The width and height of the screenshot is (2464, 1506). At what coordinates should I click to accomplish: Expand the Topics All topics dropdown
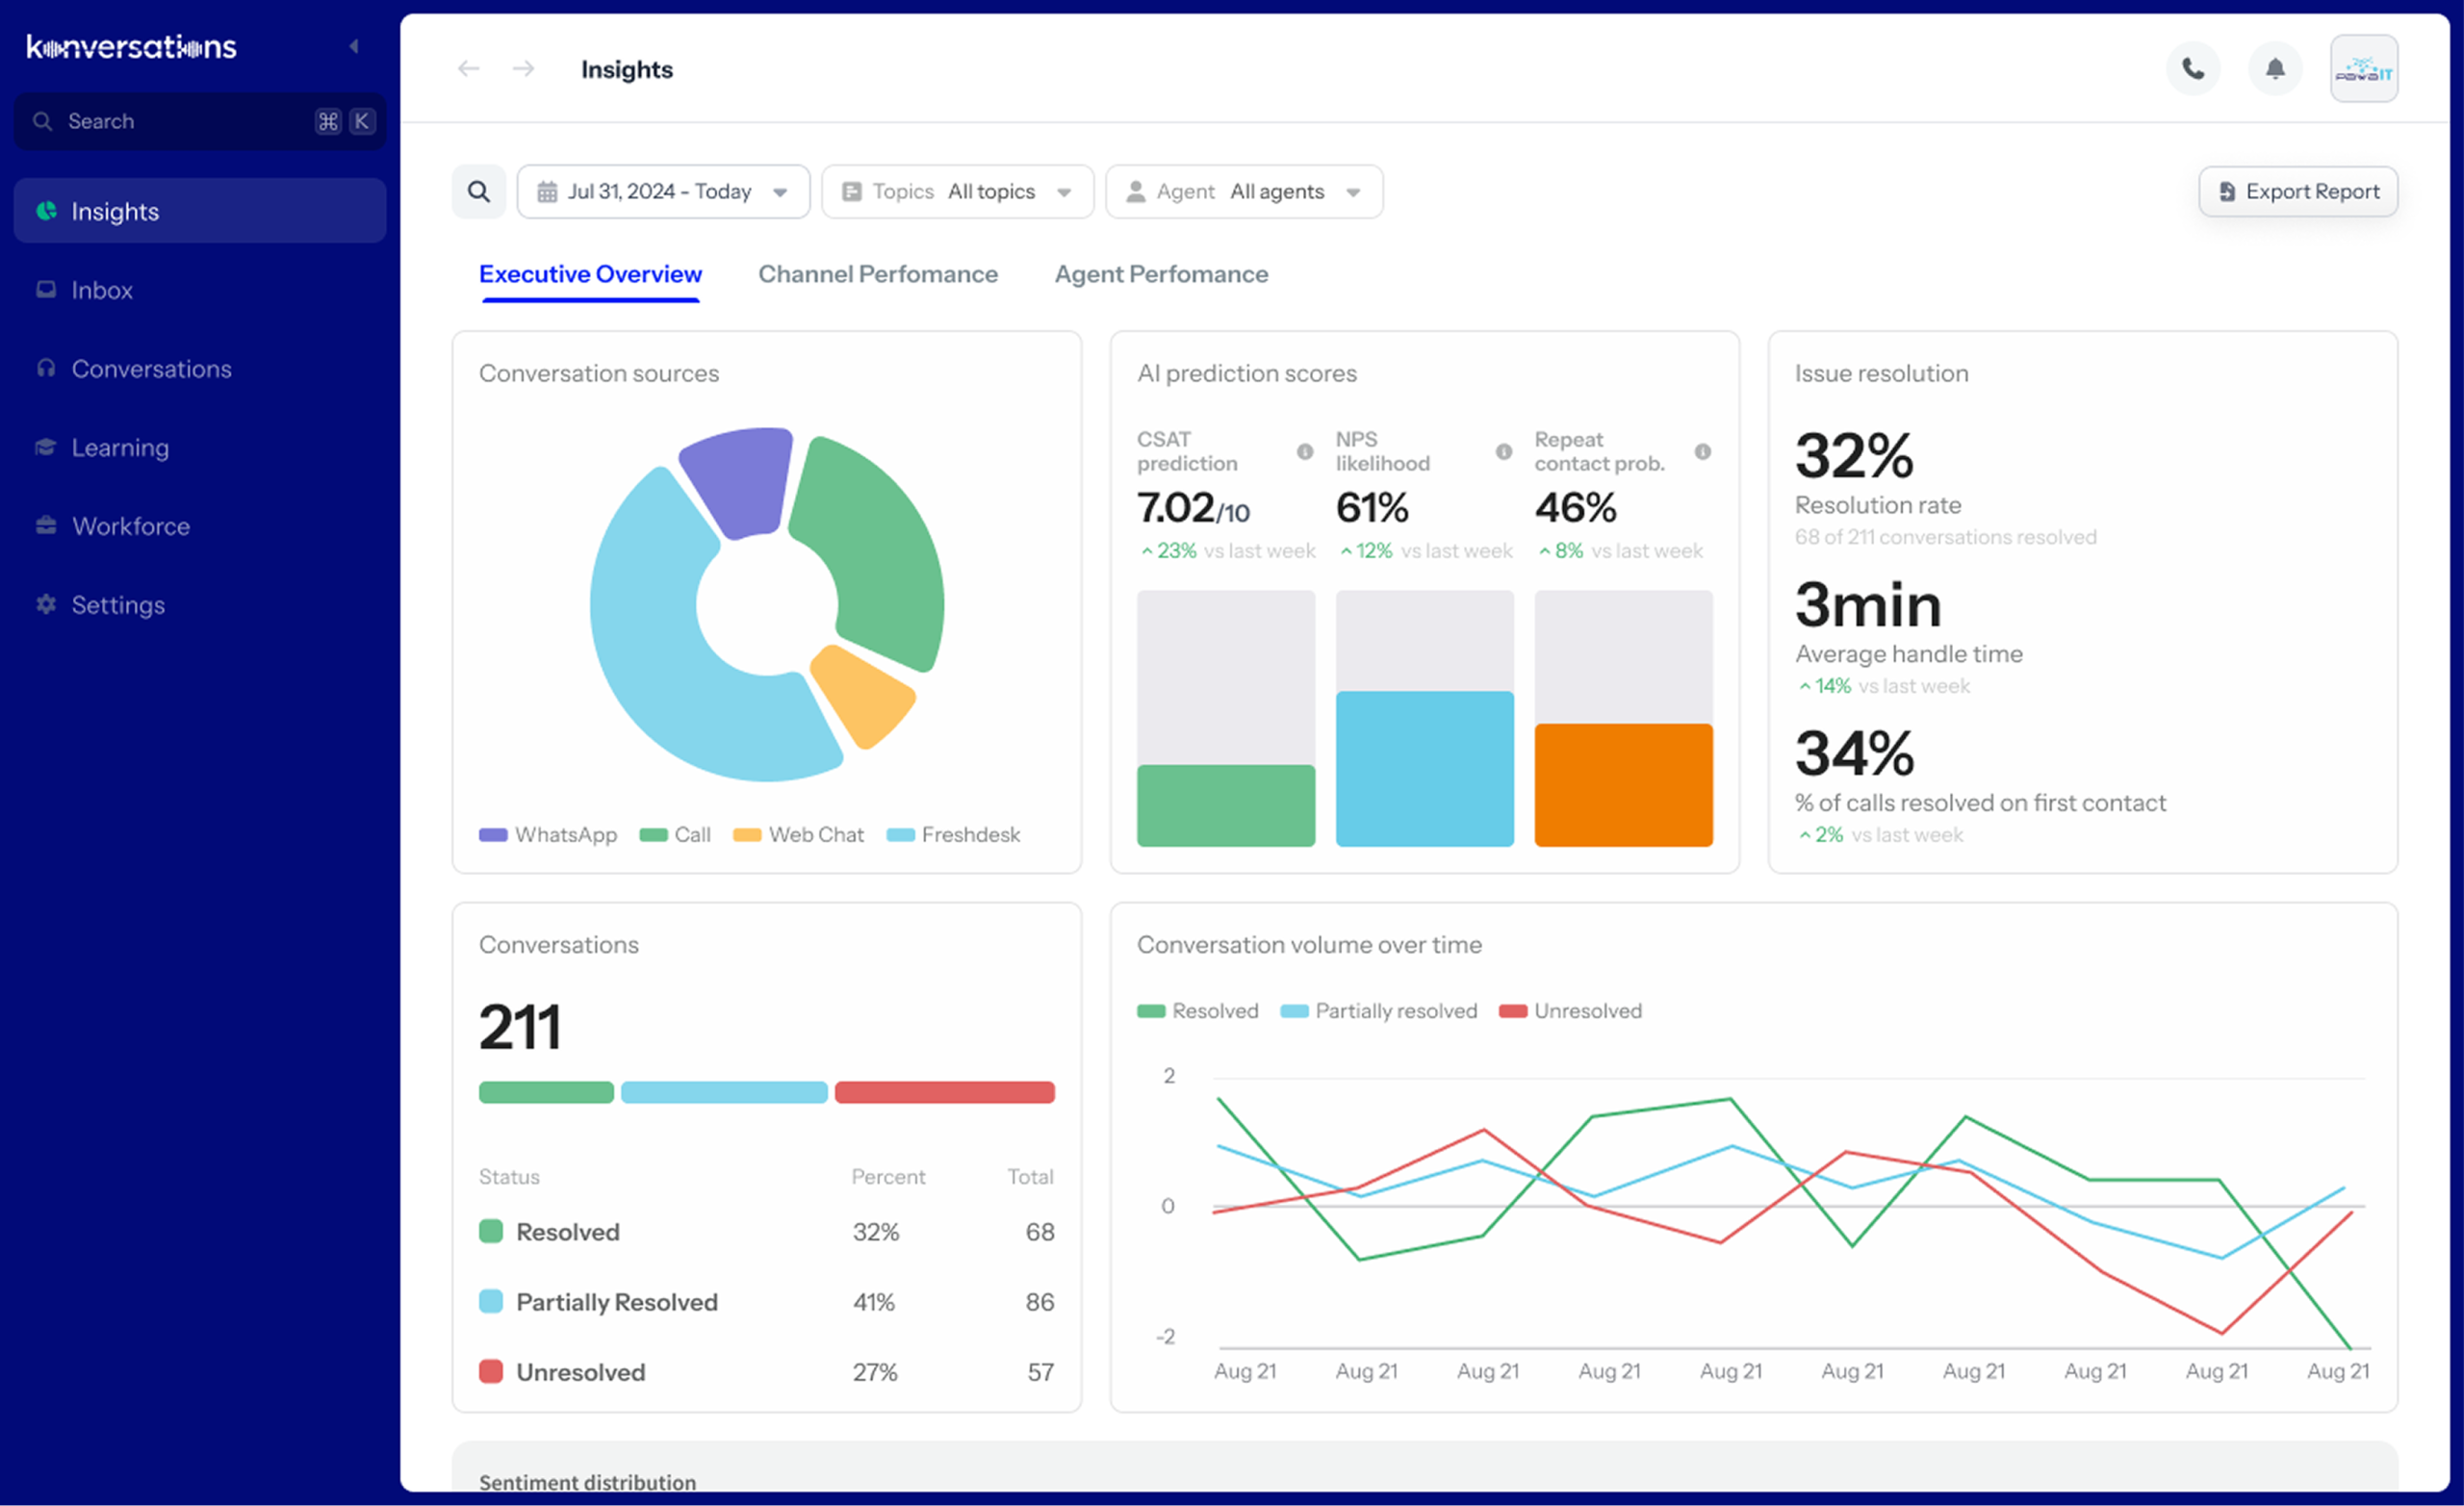957,191
